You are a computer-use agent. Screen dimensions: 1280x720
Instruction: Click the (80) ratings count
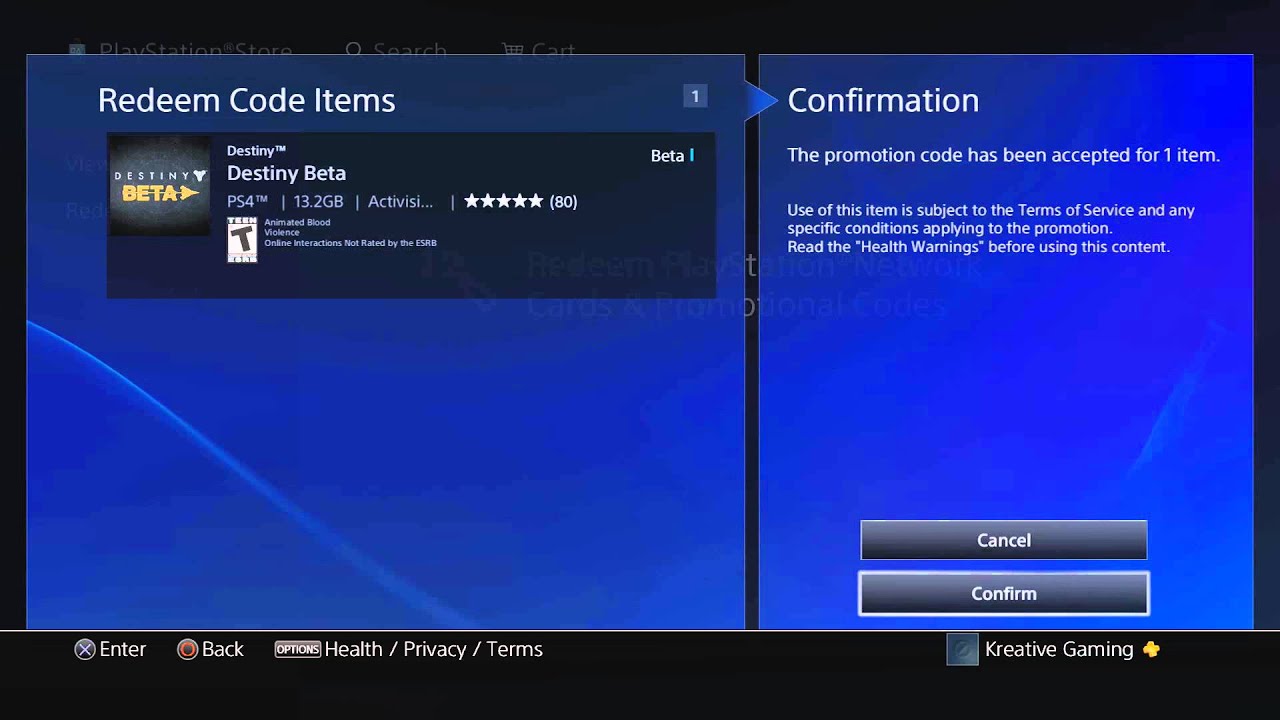(x=563, y=201)
